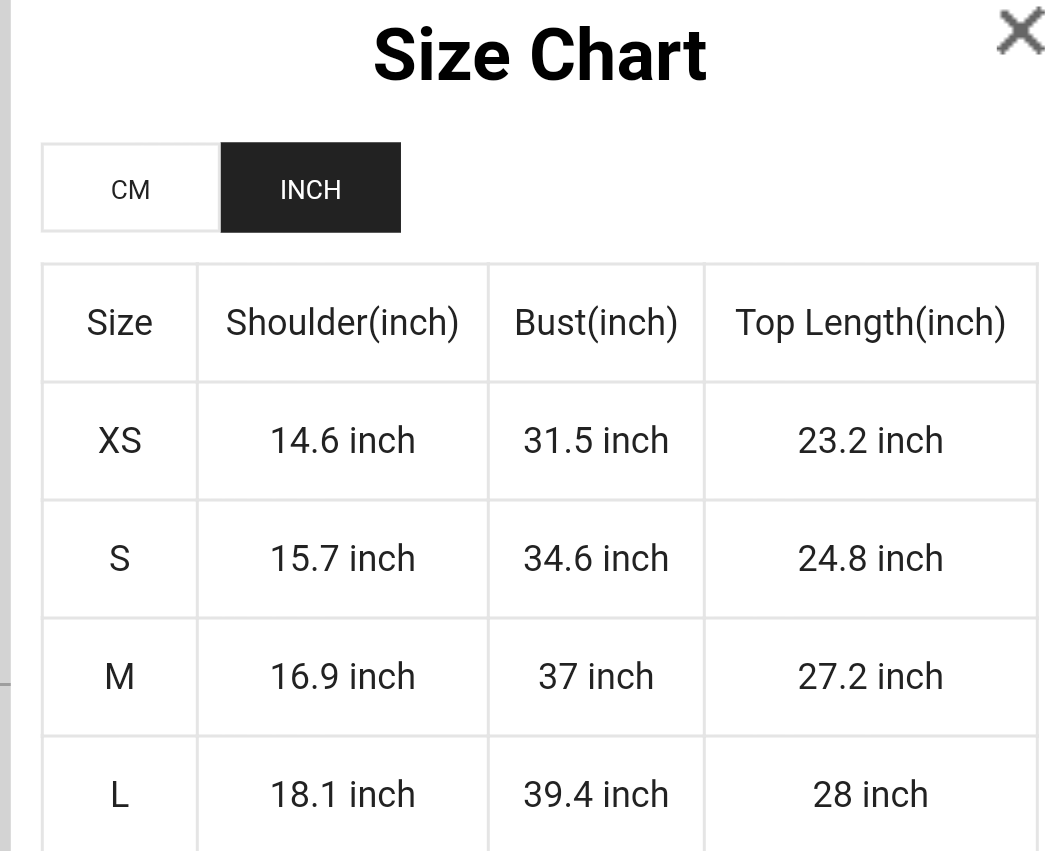Click the 14.6 inch shoulder cell
Image resolution: width=1051 pixels, height=851 pixels.
342,441
